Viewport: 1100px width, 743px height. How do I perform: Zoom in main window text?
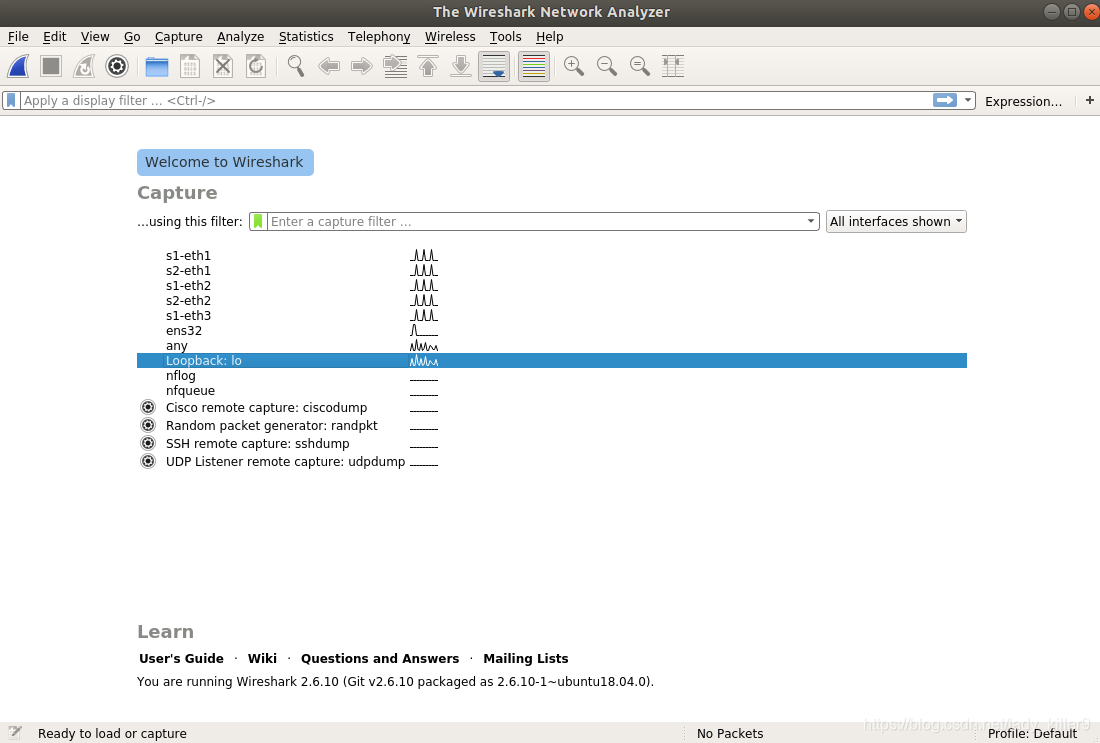[574, 66]
